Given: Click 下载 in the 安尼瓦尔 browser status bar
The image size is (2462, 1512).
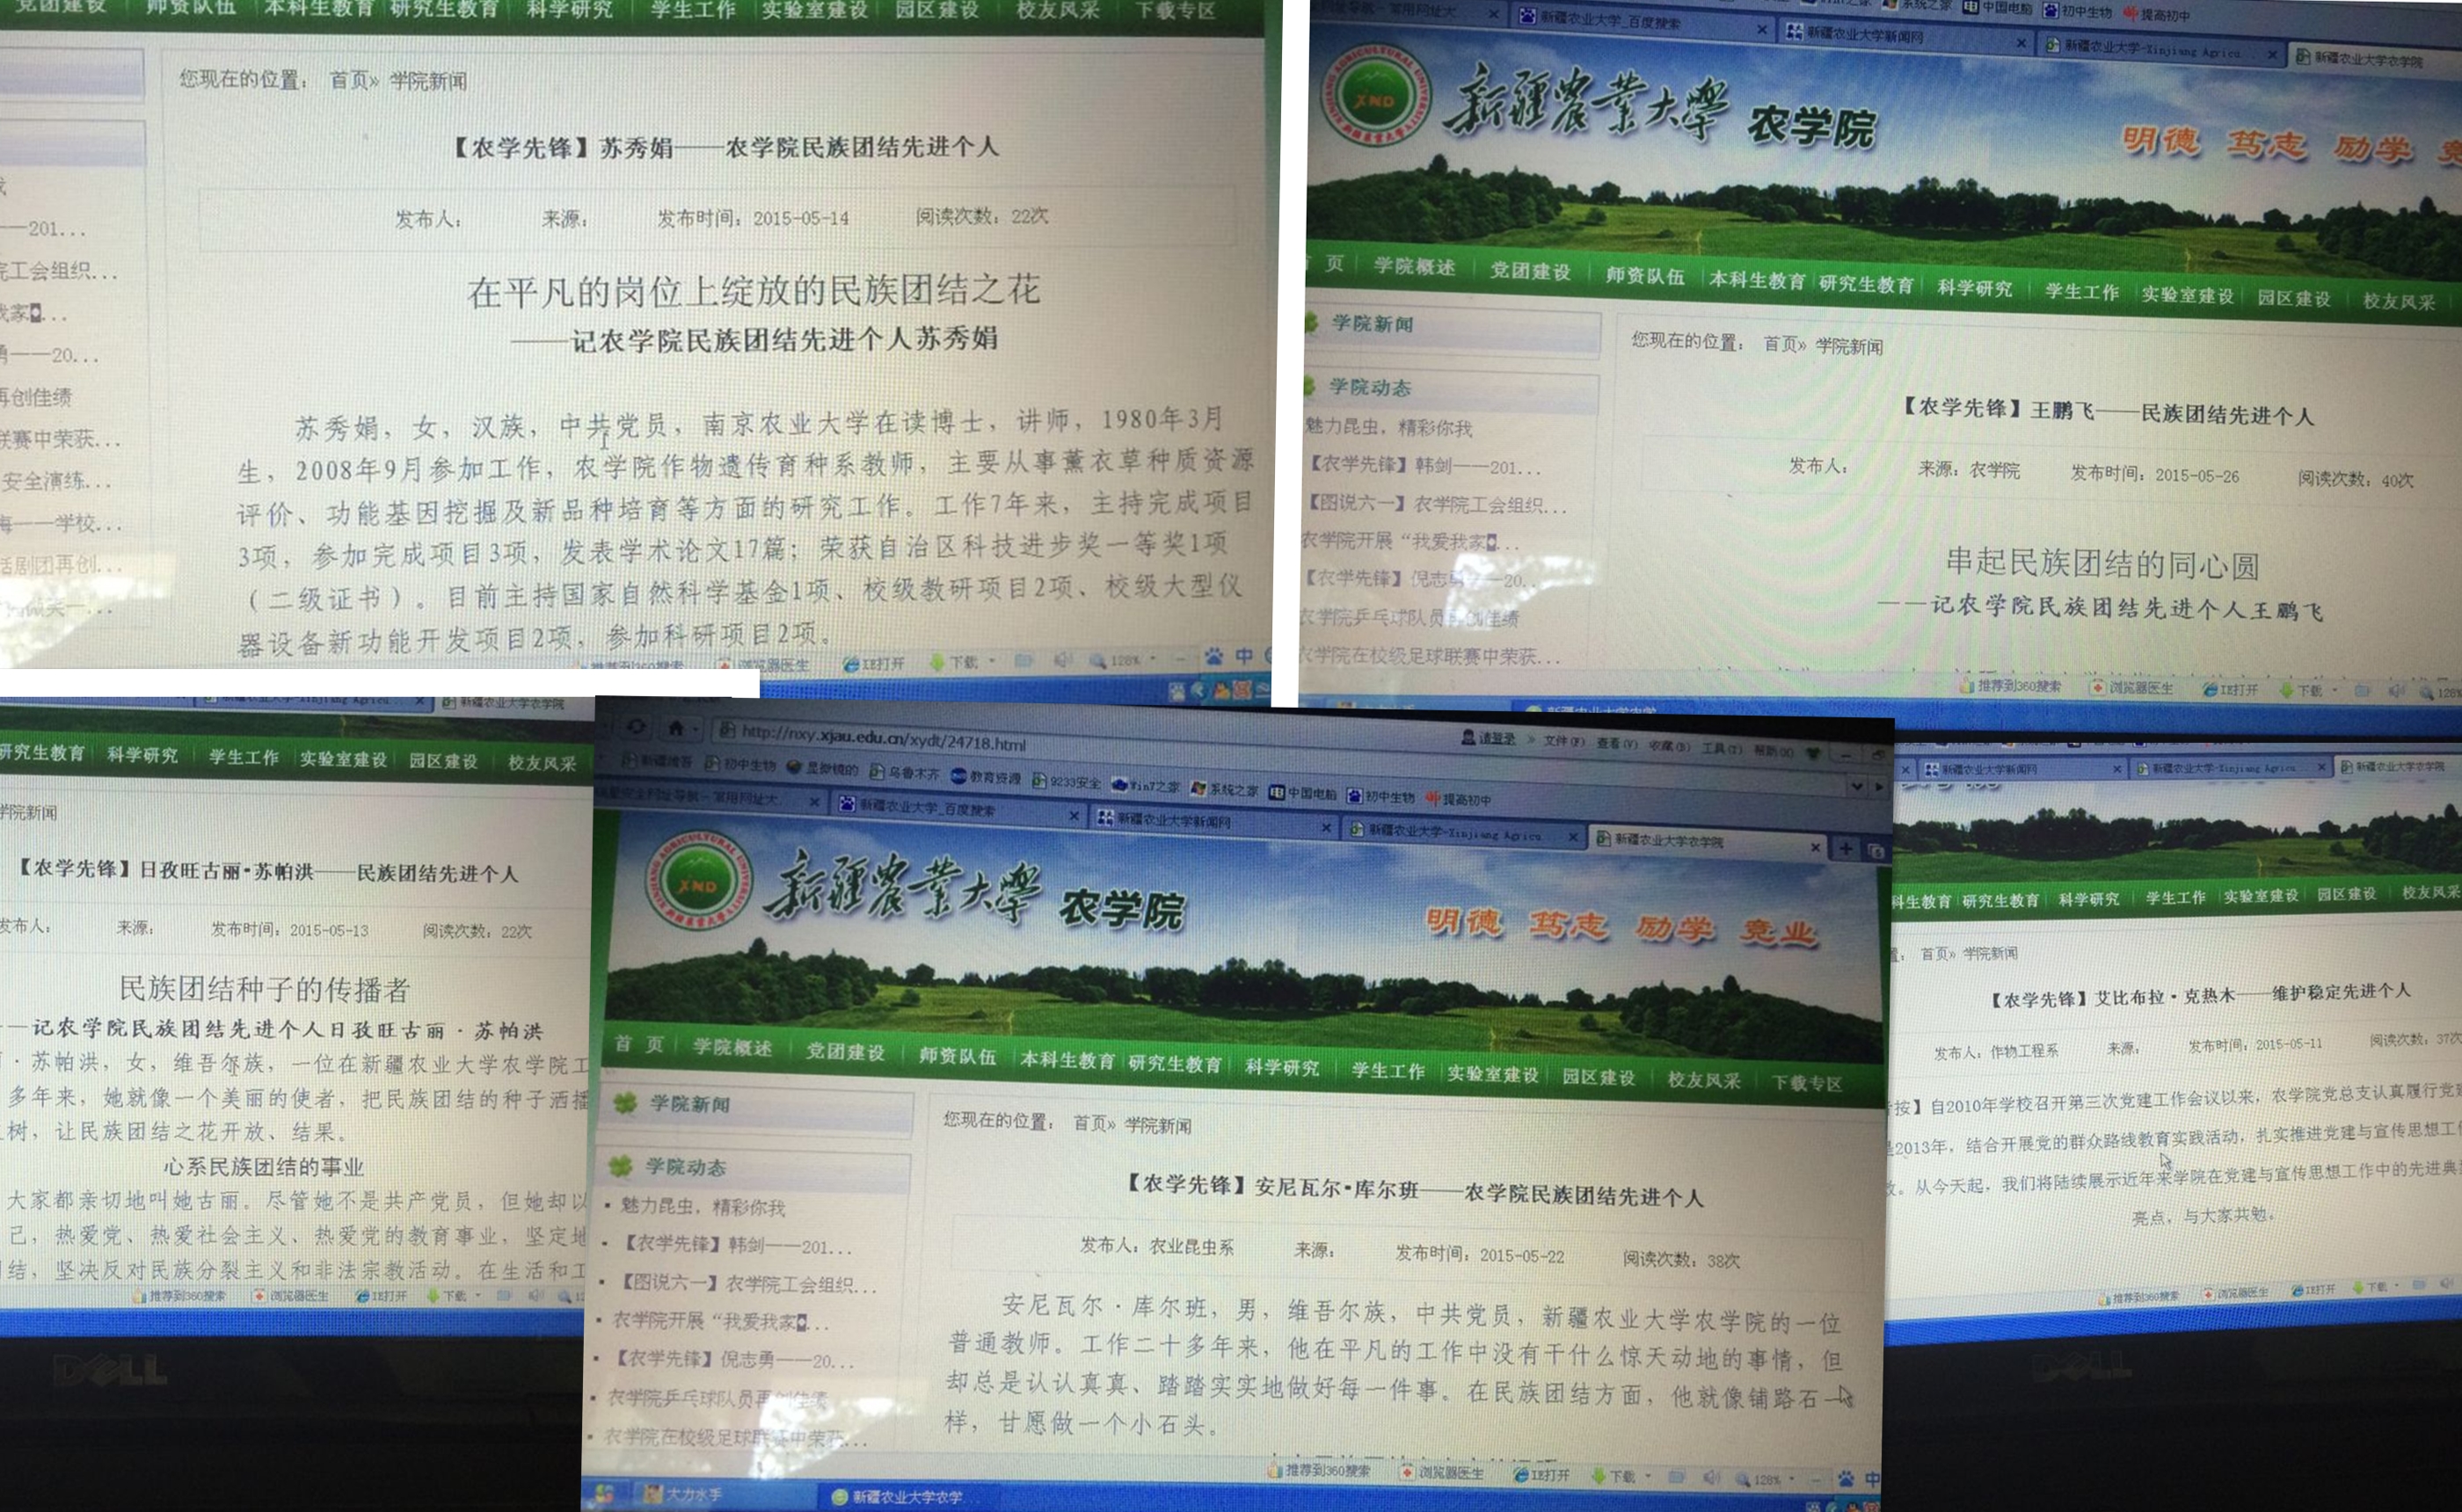Looking at the screenshot, I should point(1614,1475).
